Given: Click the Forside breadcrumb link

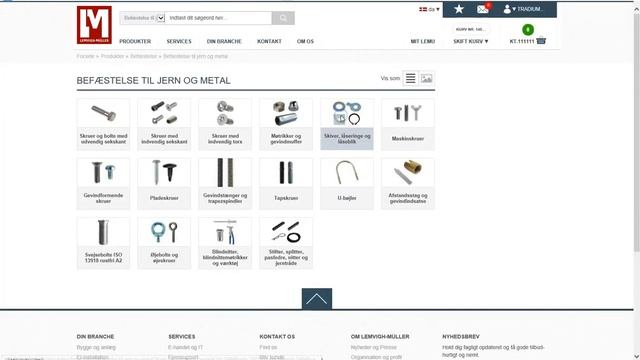Looking at the screenshot, I should point(85,56).
